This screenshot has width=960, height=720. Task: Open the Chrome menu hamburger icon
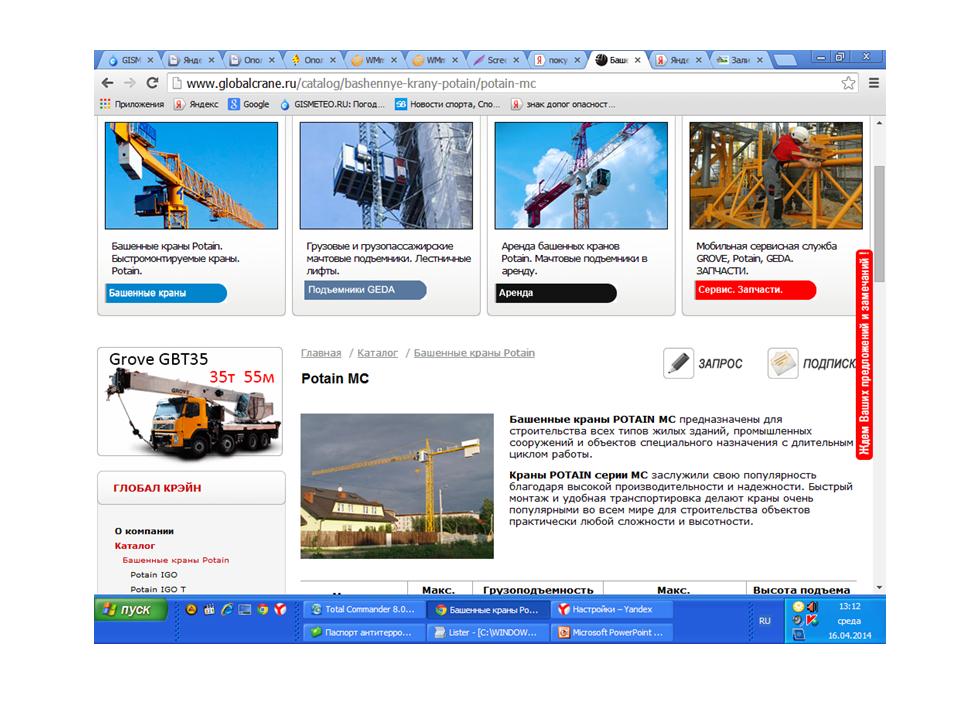[x=874, y=83]
